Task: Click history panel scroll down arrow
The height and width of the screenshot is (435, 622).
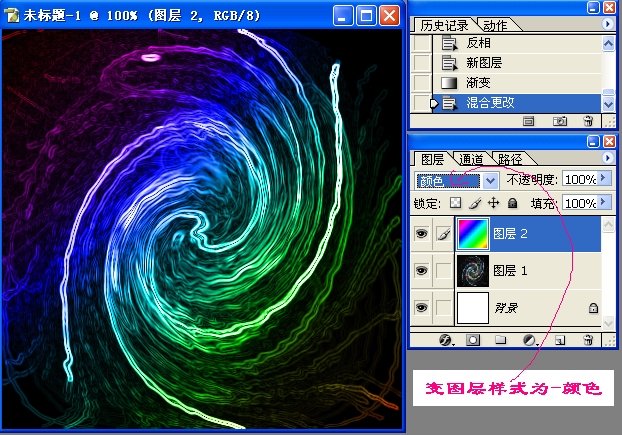Action: click(x=608, y=104)
